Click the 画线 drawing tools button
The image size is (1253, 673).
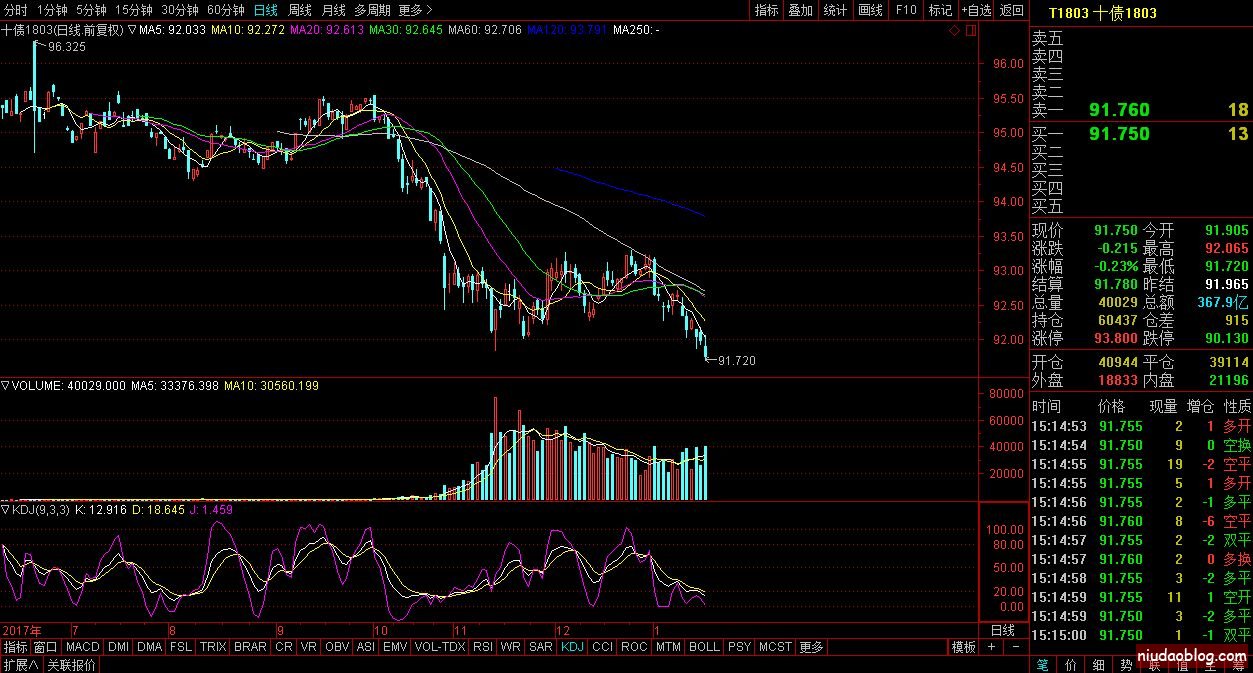click(x=870, y=10)
